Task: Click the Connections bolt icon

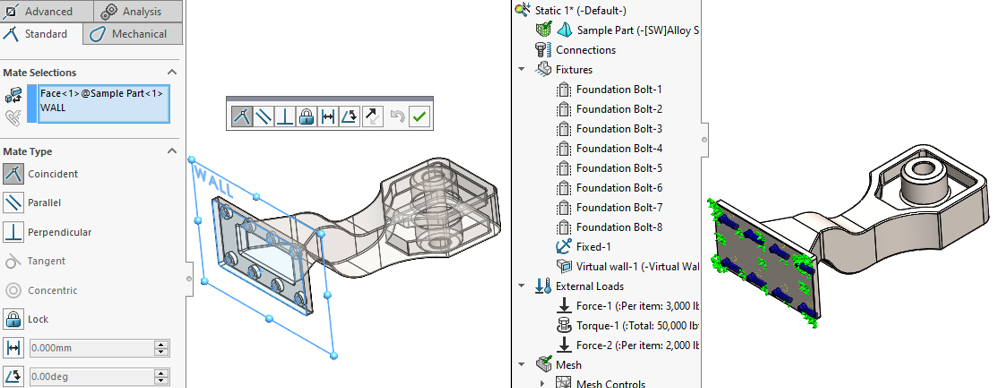Action: 543,50
